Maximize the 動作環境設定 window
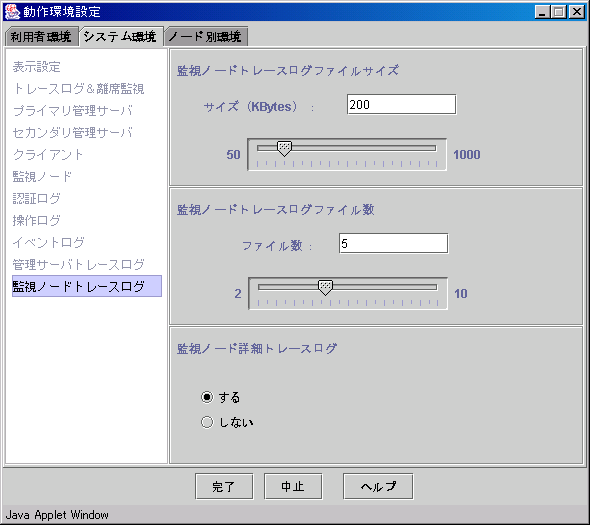The width and height of the screenshot is (590, 525). tap(559, 12)
